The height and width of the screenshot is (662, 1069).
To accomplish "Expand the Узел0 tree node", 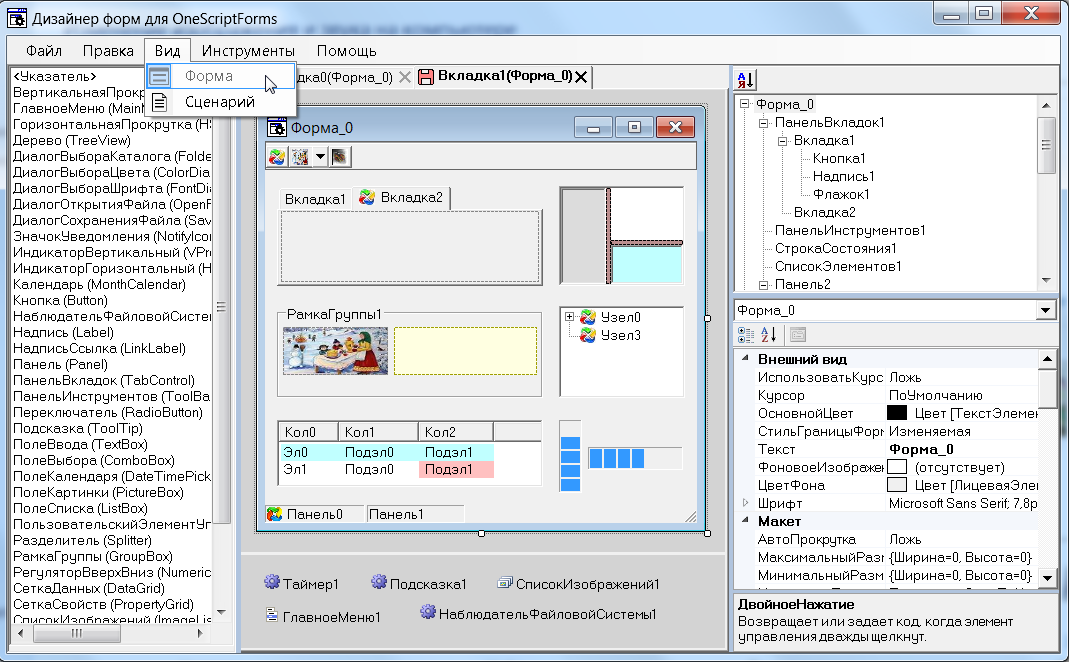I will pyautogui.click(x=570, y=317).
